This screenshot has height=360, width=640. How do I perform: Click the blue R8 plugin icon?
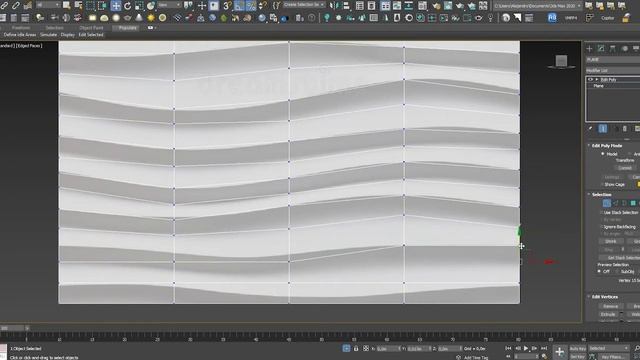click(x=552, y=18)
